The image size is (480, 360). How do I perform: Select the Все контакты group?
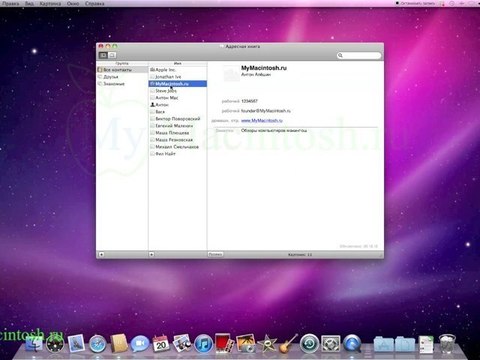[x=122, y=70]
